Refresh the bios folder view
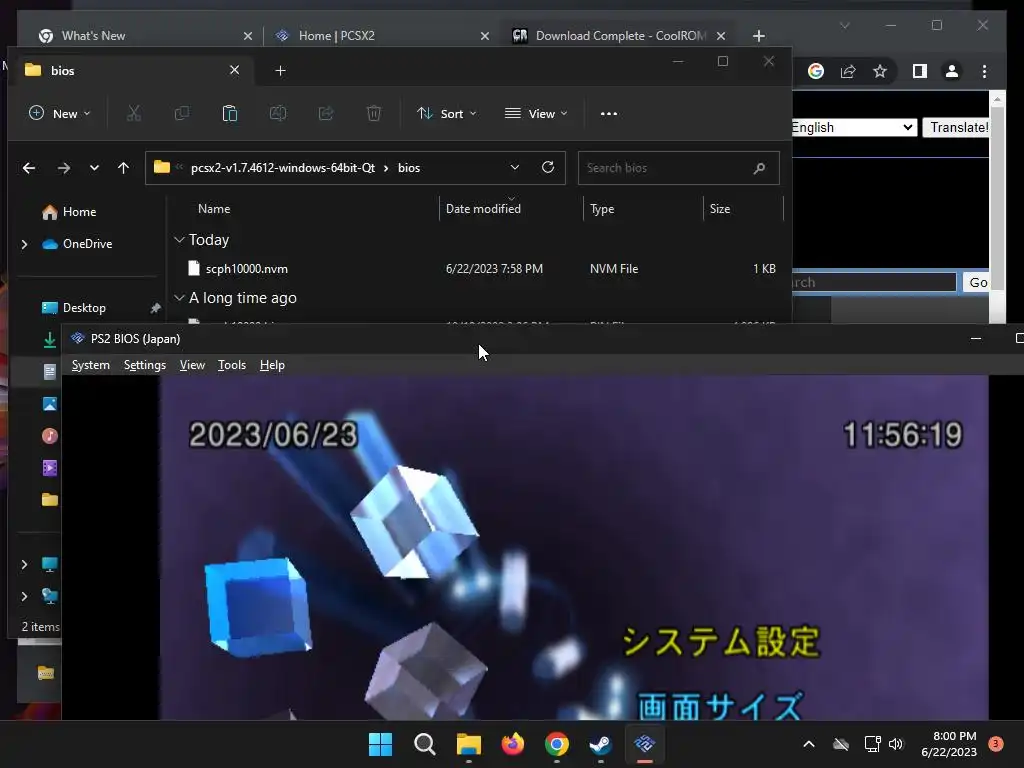Screen dimensions: 1024x768 click(548, 167)
